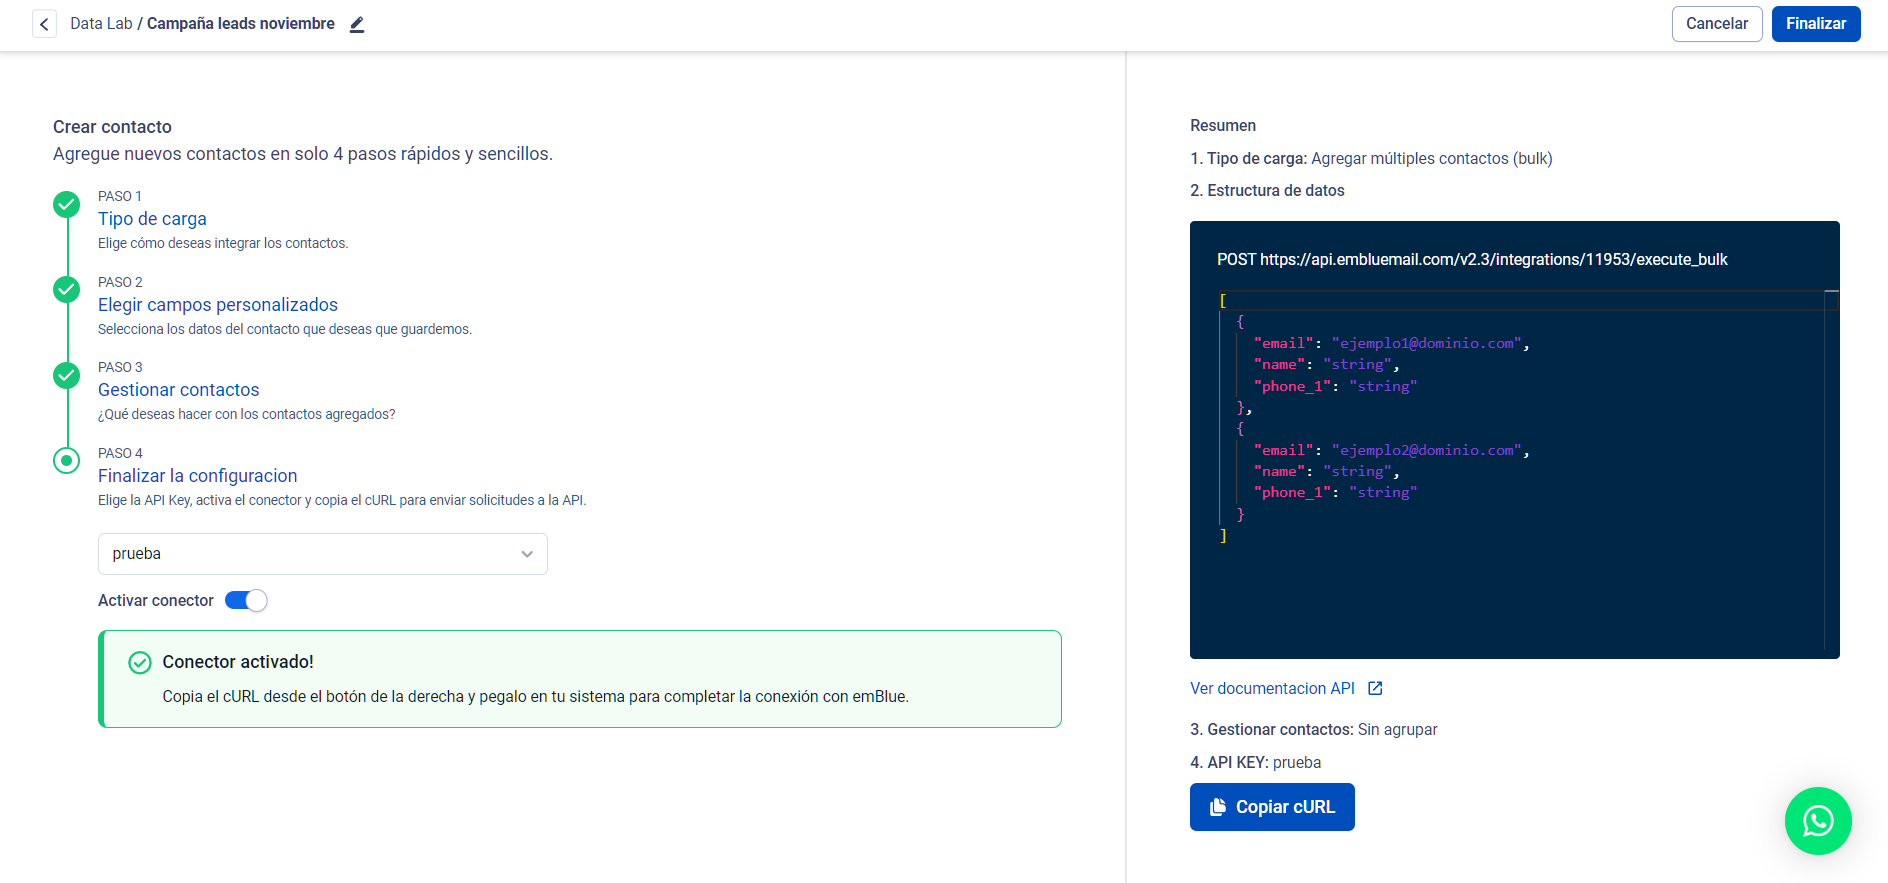Disable the Activar conector toggle
The height and width of the screenshot is (883, 1888).
point(246,600)
